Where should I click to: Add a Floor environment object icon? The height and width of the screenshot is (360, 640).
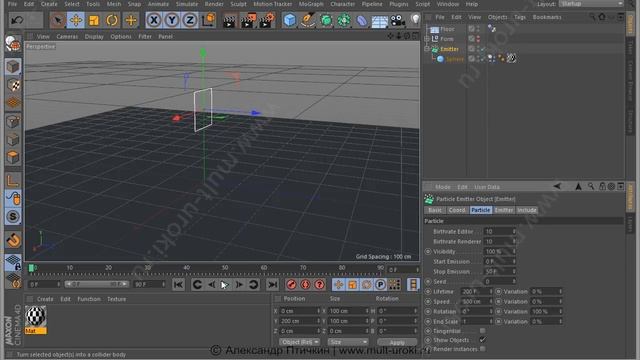tap(379, 20)
